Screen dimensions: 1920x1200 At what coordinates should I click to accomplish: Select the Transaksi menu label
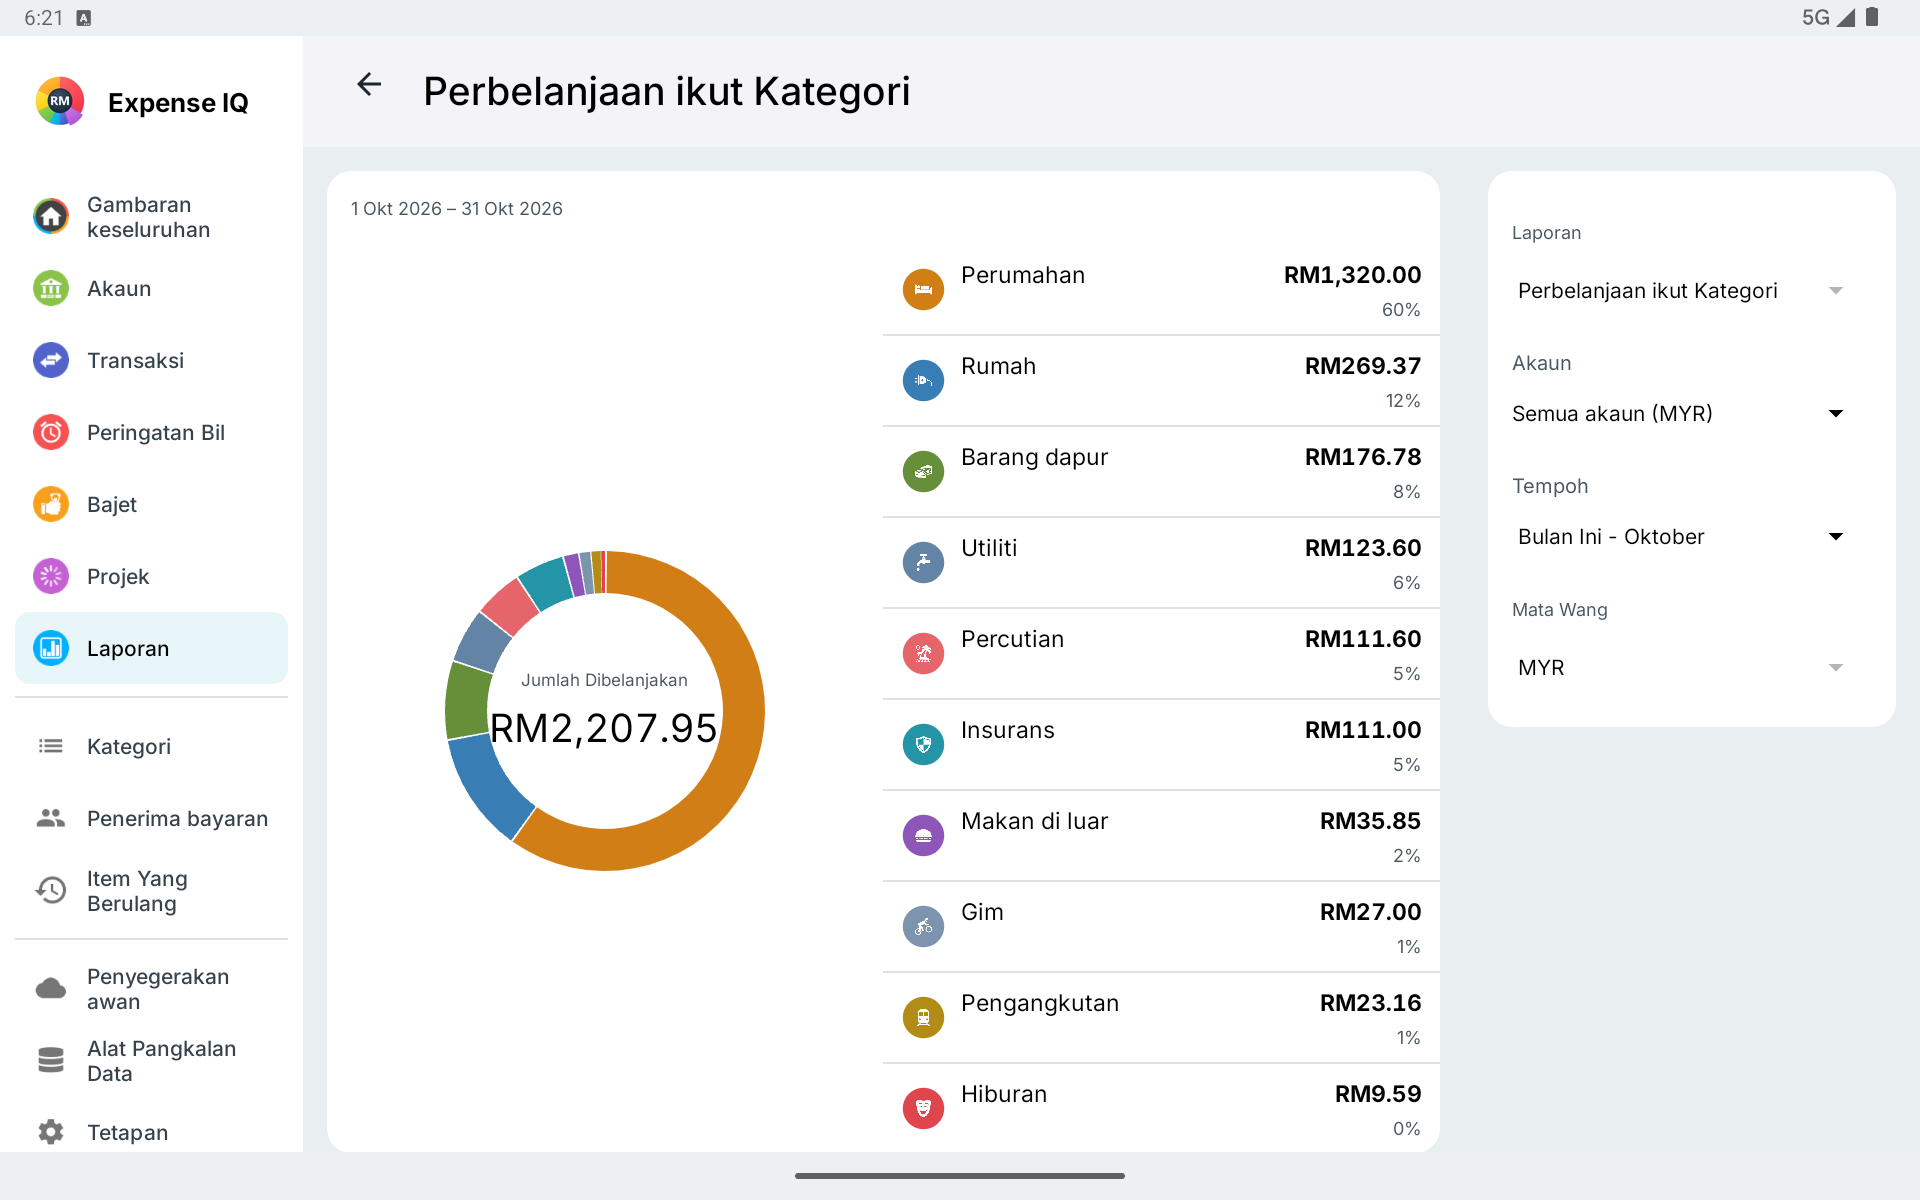coord(135,361)
